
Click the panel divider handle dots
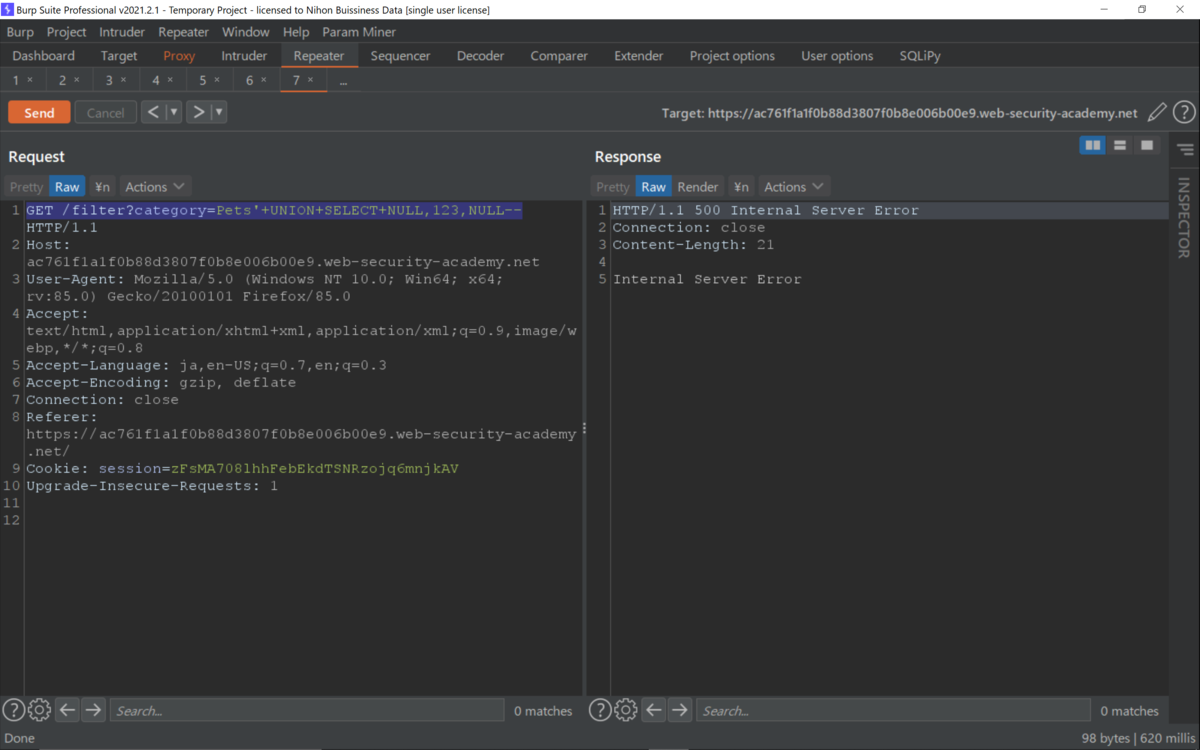coord(584,428)
